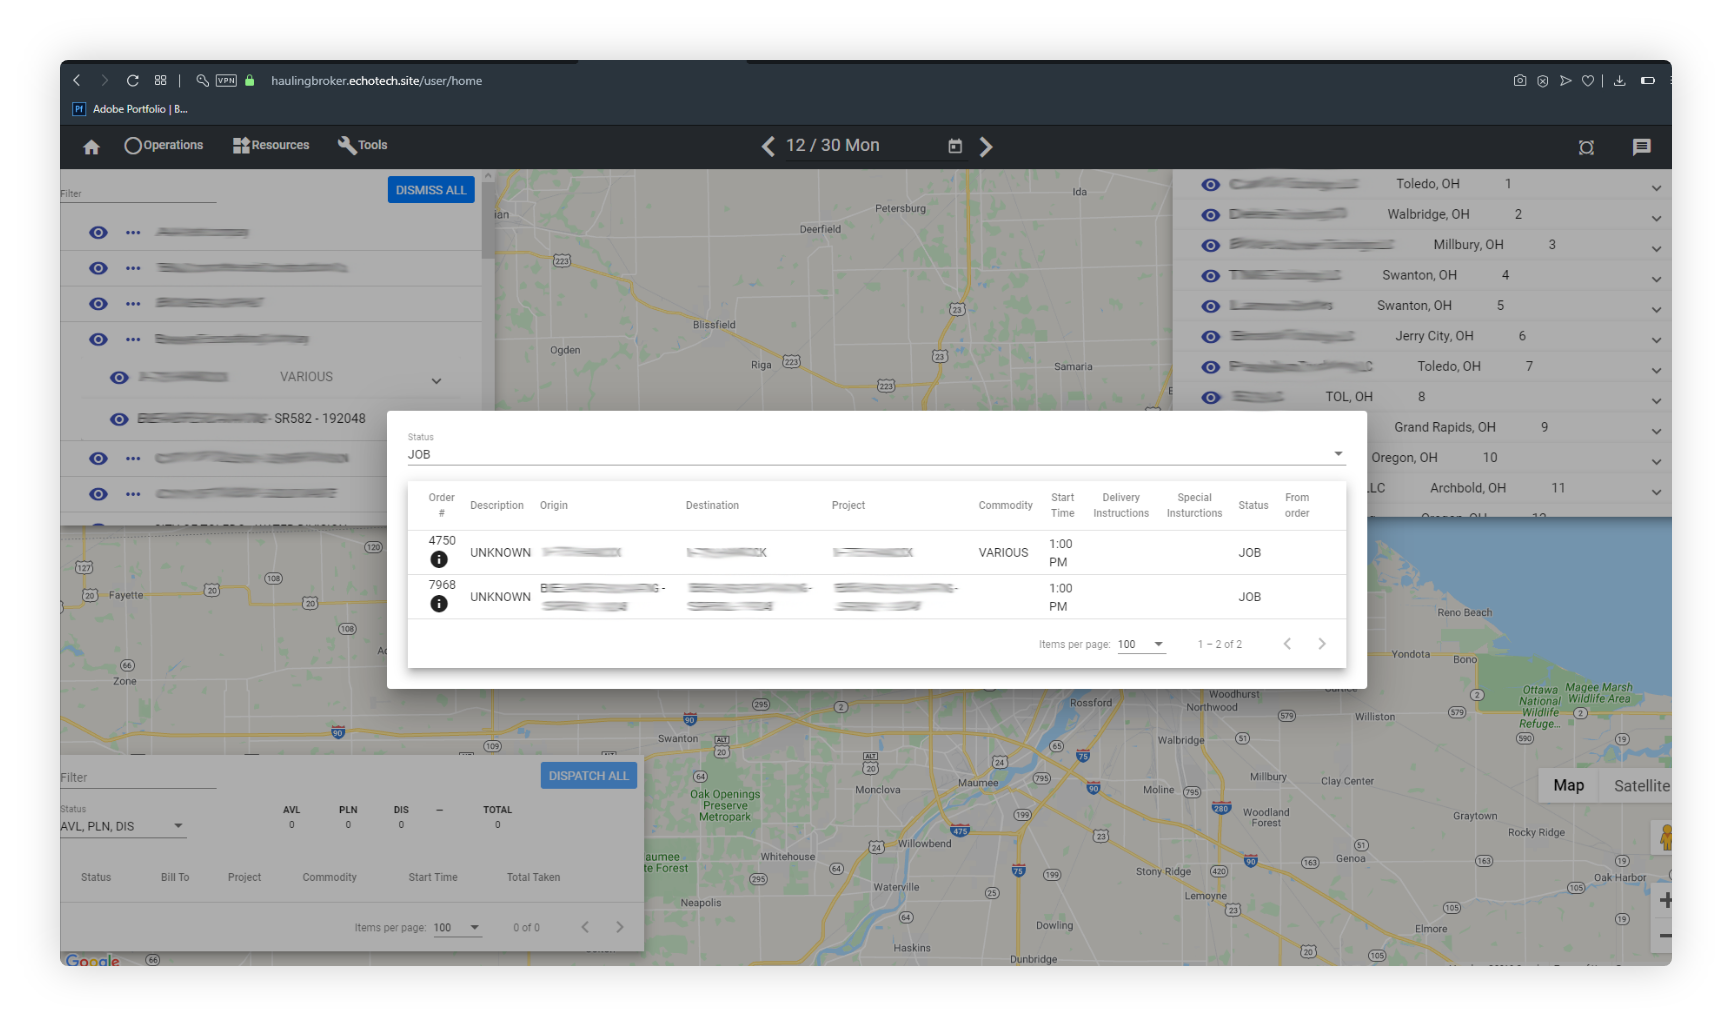Image resolution: width=1732 pixels, height=1026 pixels.
Task: Toggle eye icon on Millbury, OH row
Action: coord(1210,245)
